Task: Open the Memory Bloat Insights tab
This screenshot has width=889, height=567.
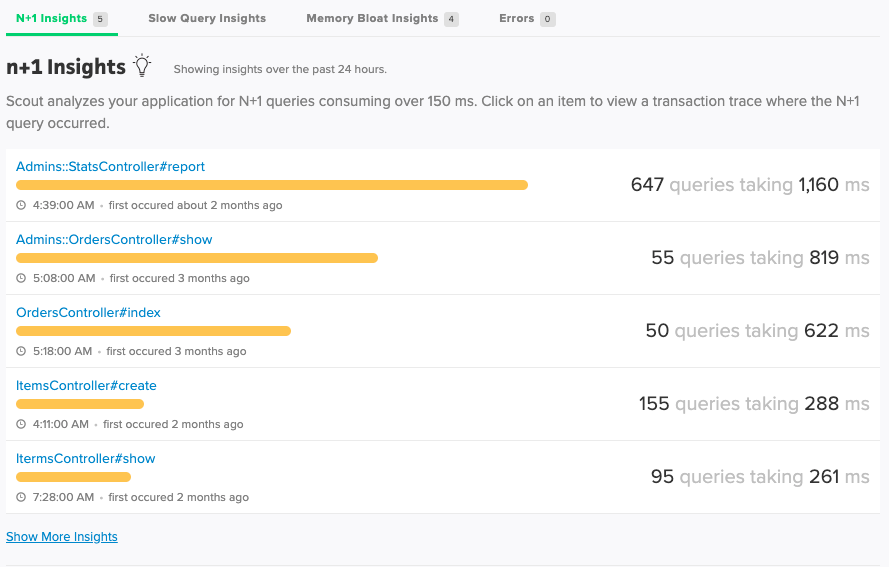Action: point(372,18)
